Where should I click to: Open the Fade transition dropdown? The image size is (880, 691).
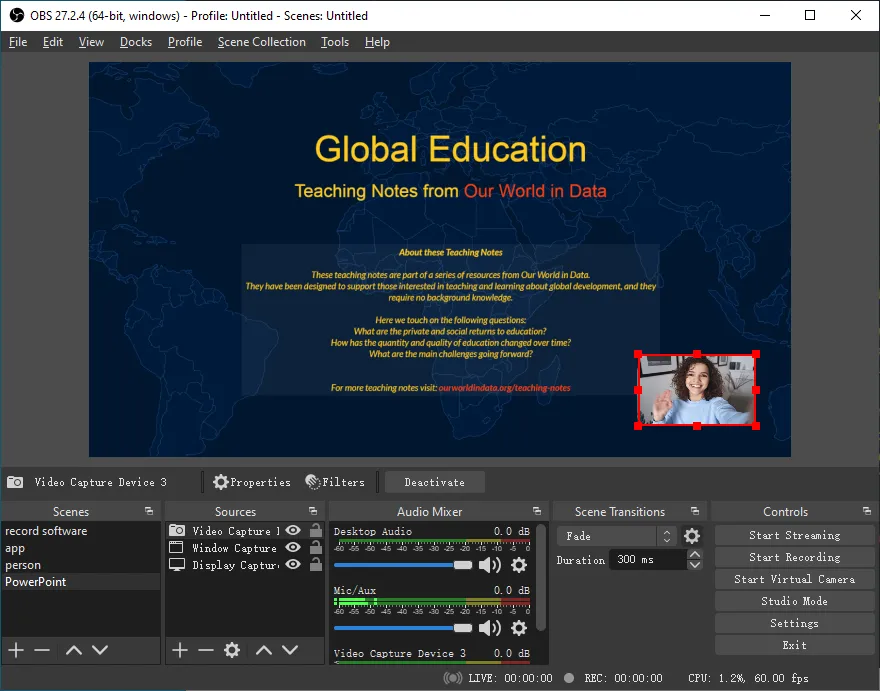pyautogui.click(x=616, y=536)
